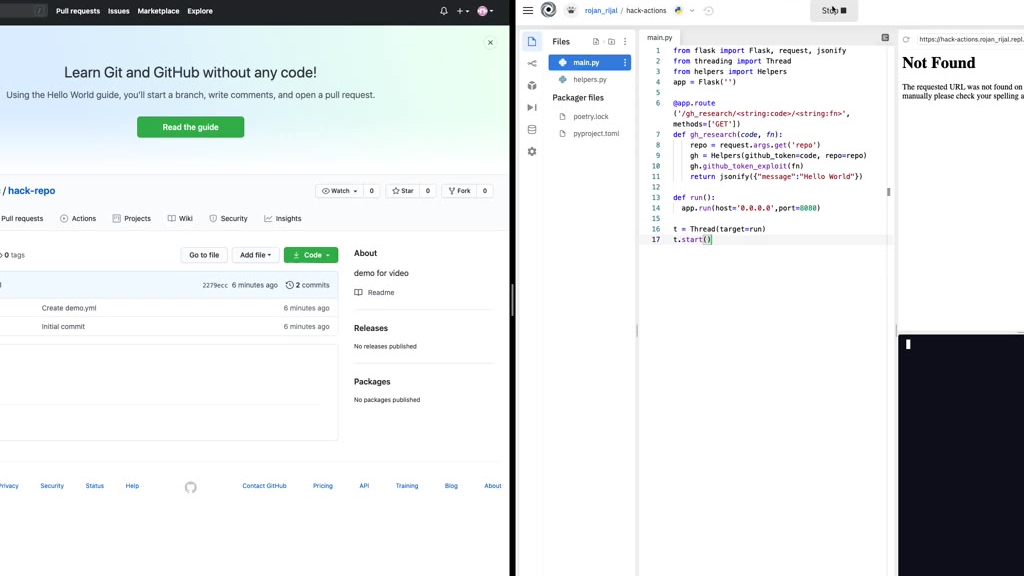Expand the Watch dropdown
Viewport: 1024px width, 576px height.
[339, 191]
